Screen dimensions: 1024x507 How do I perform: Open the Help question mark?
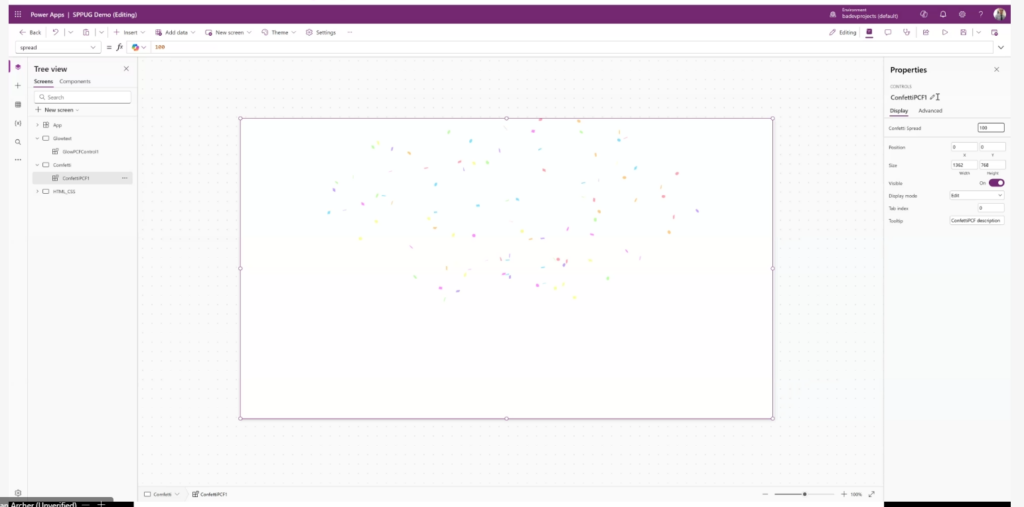980,14
